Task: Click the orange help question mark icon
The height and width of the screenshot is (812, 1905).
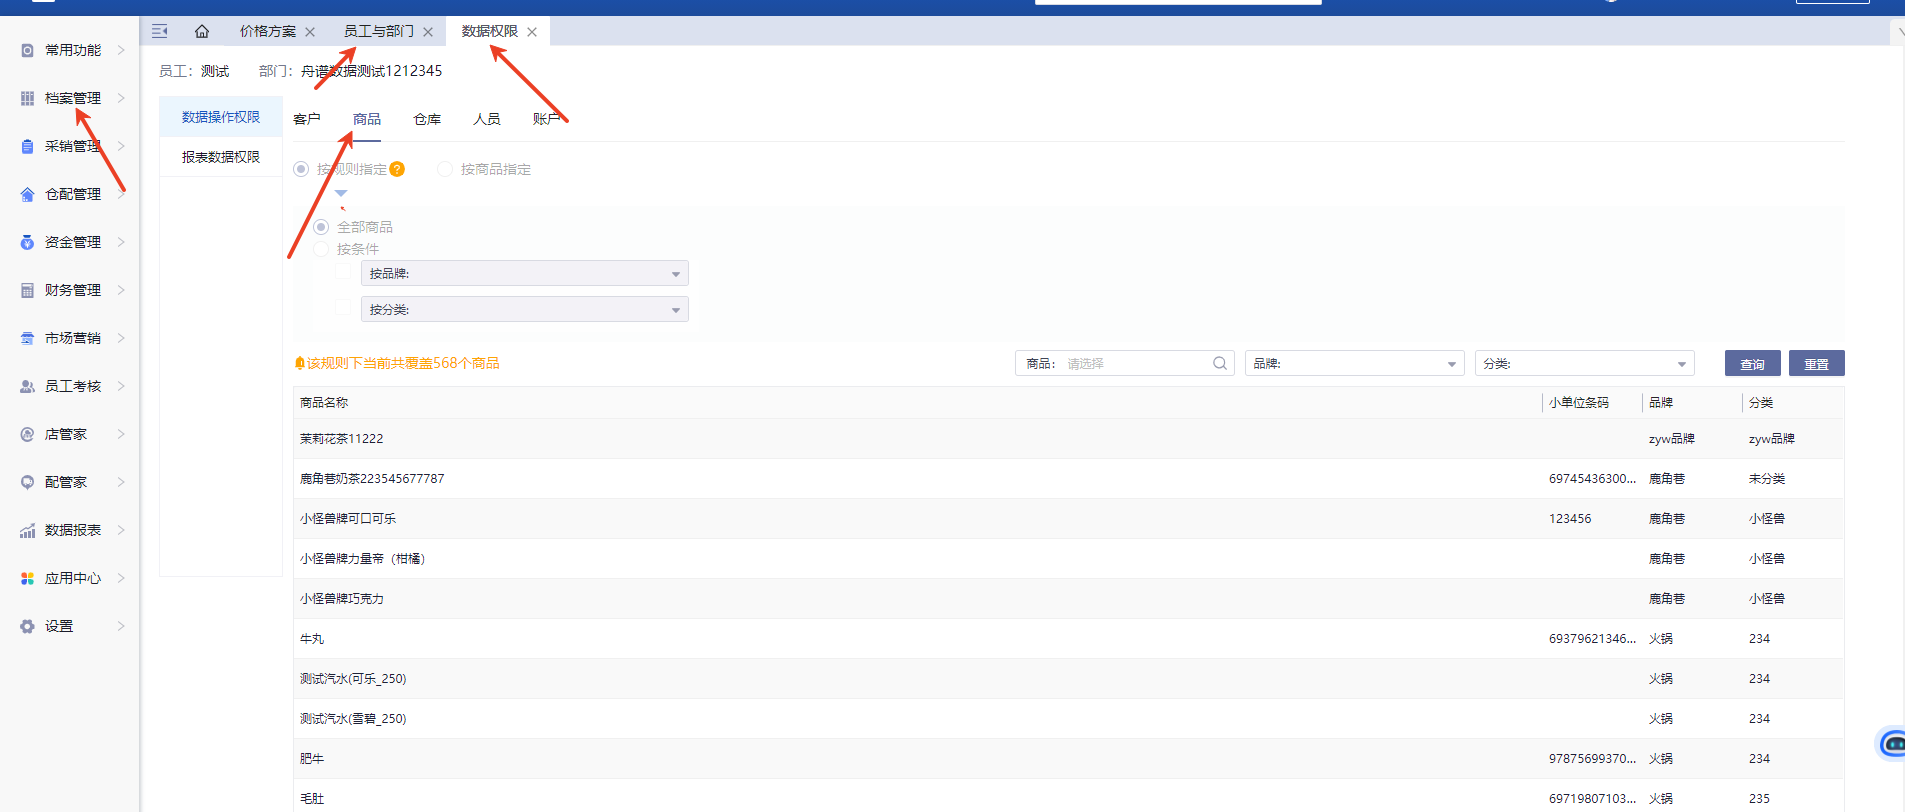Action: point(397,169)
